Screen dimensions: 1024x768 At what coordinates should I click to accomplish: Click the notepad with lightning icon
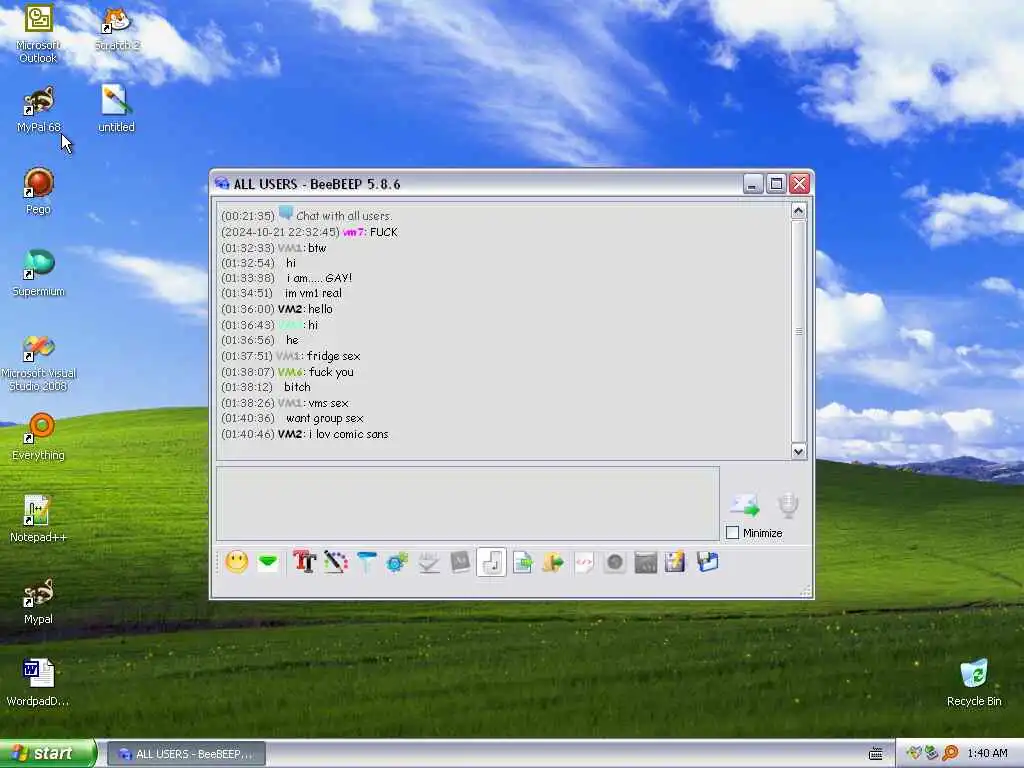click(x=675, y=562)
